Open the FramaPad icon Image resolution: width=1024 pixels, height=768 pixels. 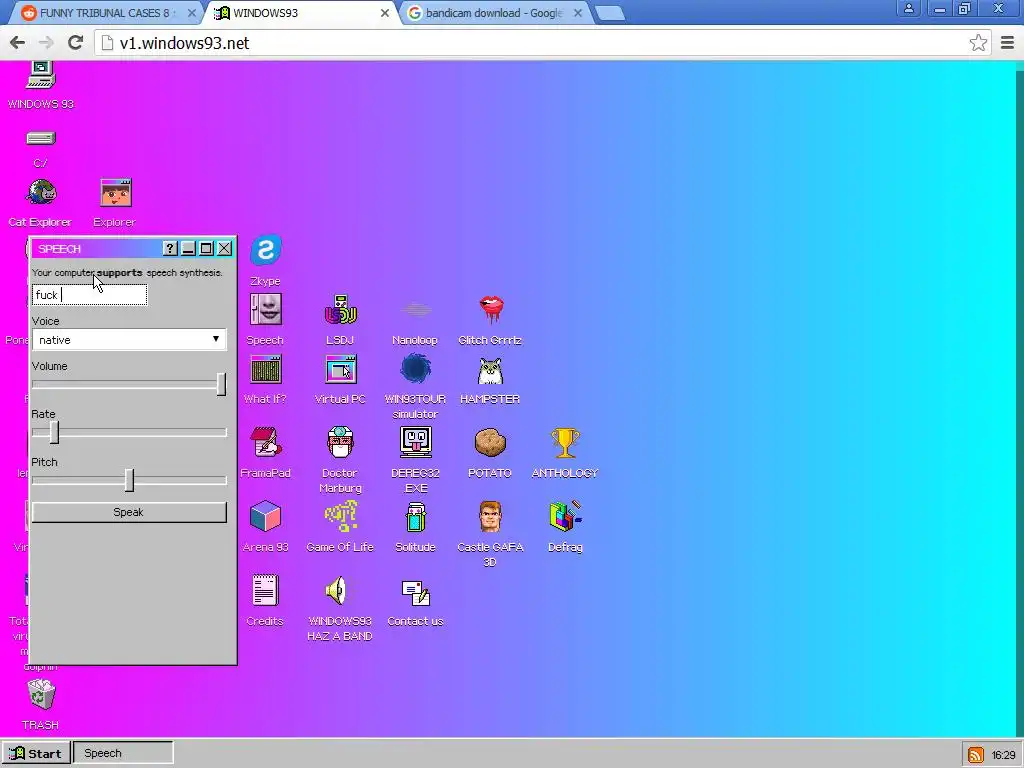point(266,442)
